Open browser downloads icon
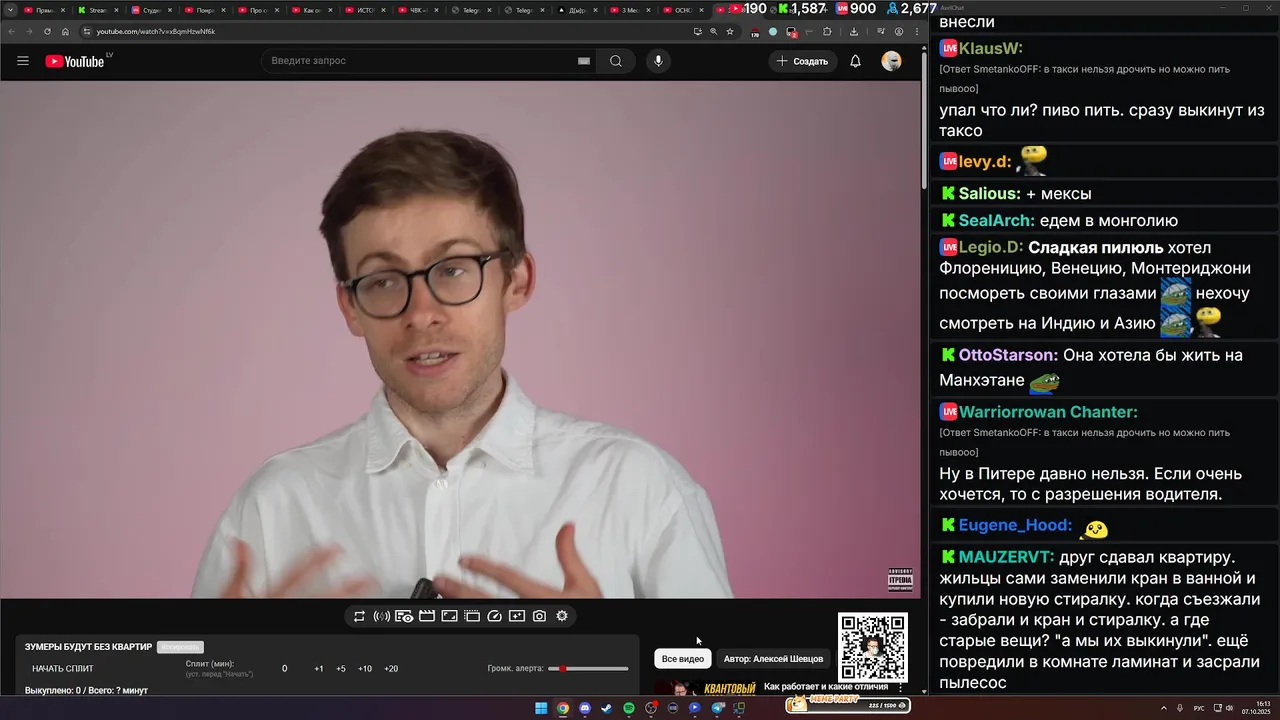The image size is (1280, 720). coord(853,31)
